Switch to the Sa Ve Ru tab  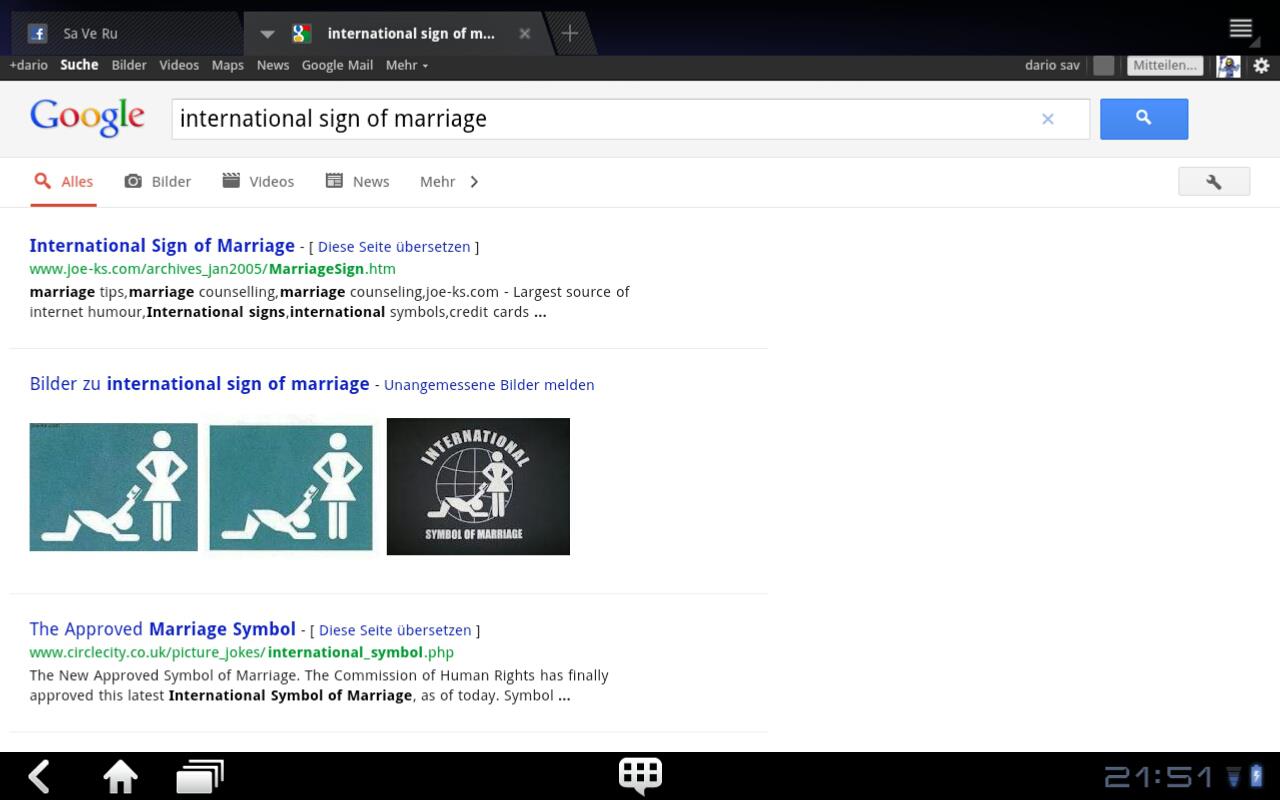[x=90, y=33]
